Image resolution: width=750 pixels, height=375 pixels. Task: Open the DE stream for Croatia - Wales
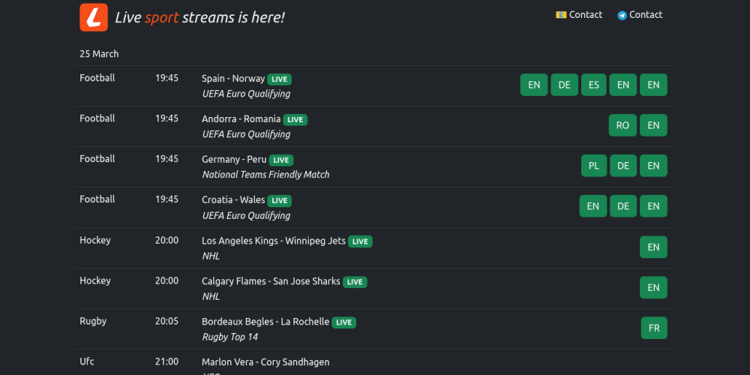click(623, 206)
